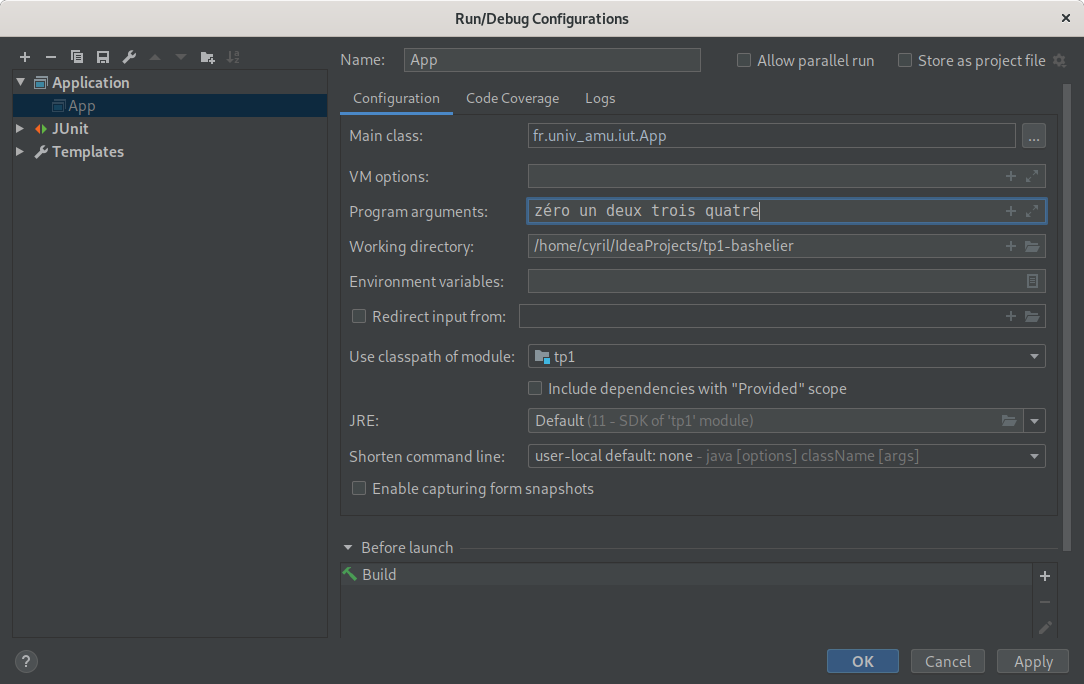
Task: Select the App configuration in tree
Action: coord(170,106)
